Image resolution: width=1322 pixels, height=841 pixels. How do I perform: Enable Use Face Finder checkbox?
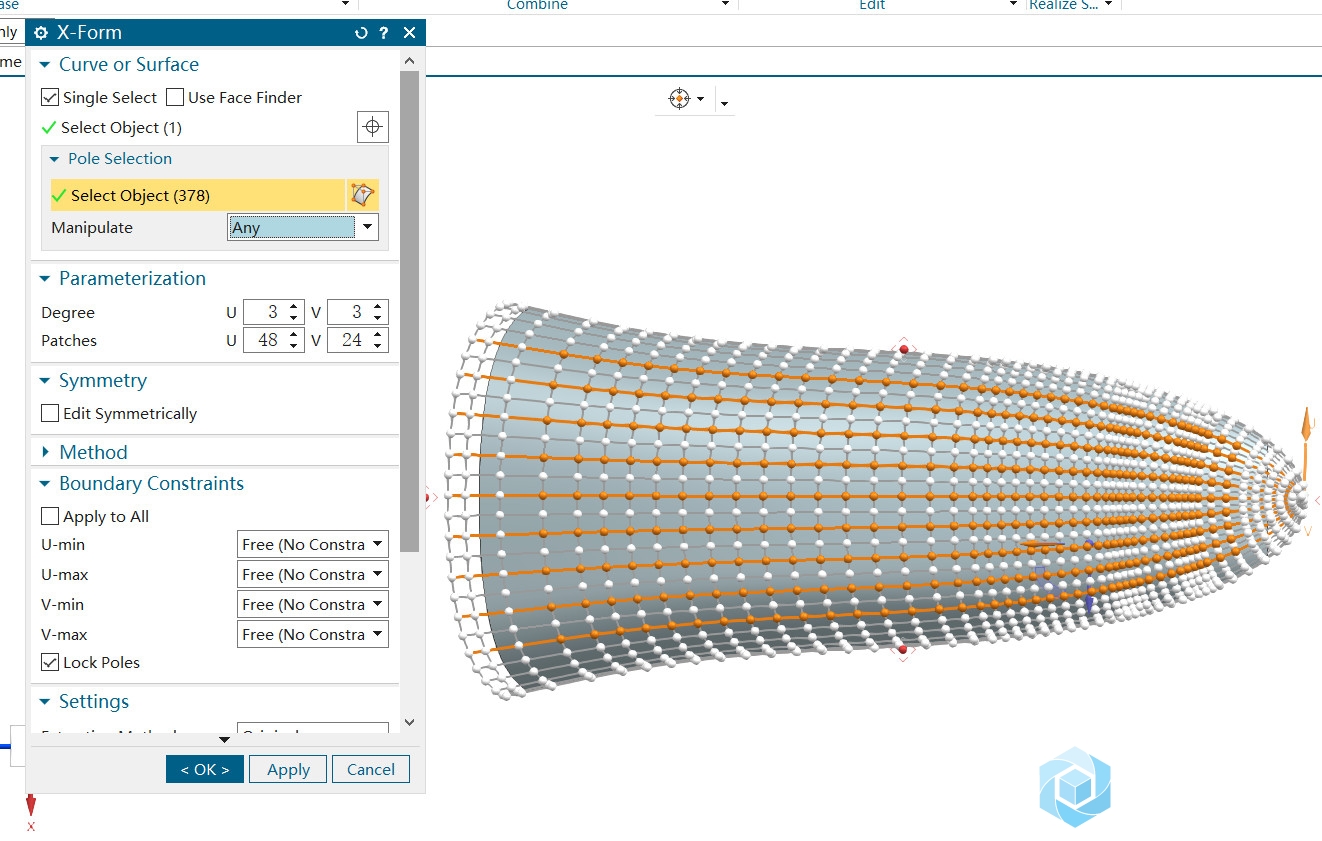[175, 97]
